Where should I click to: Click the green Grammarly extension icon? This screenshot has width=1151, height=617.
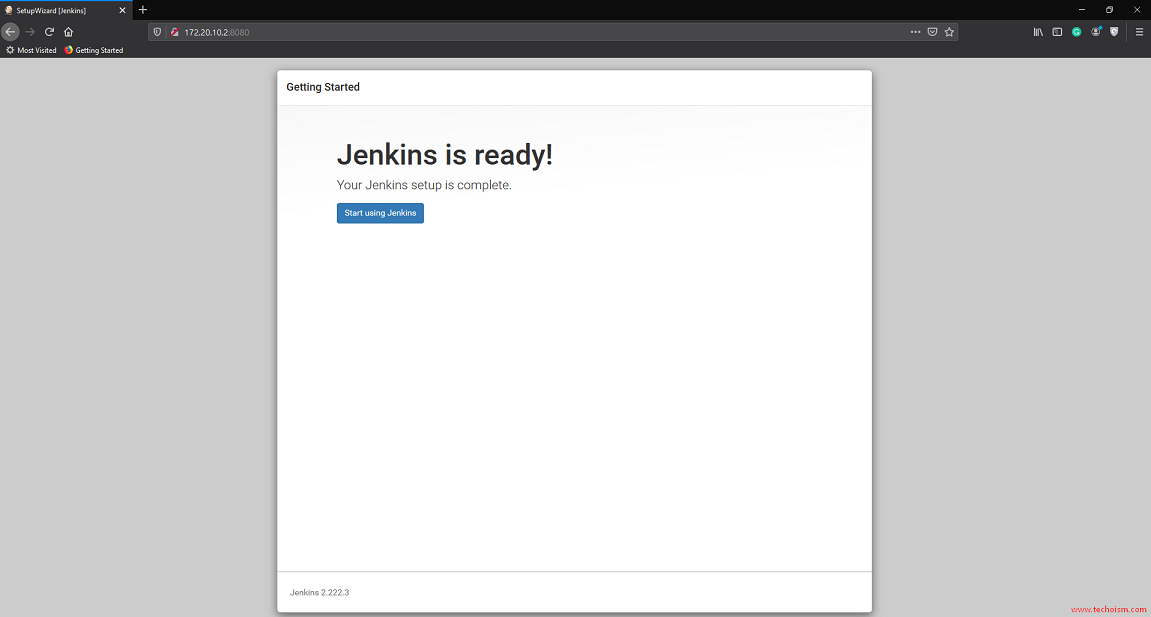tap(1076, 32)
